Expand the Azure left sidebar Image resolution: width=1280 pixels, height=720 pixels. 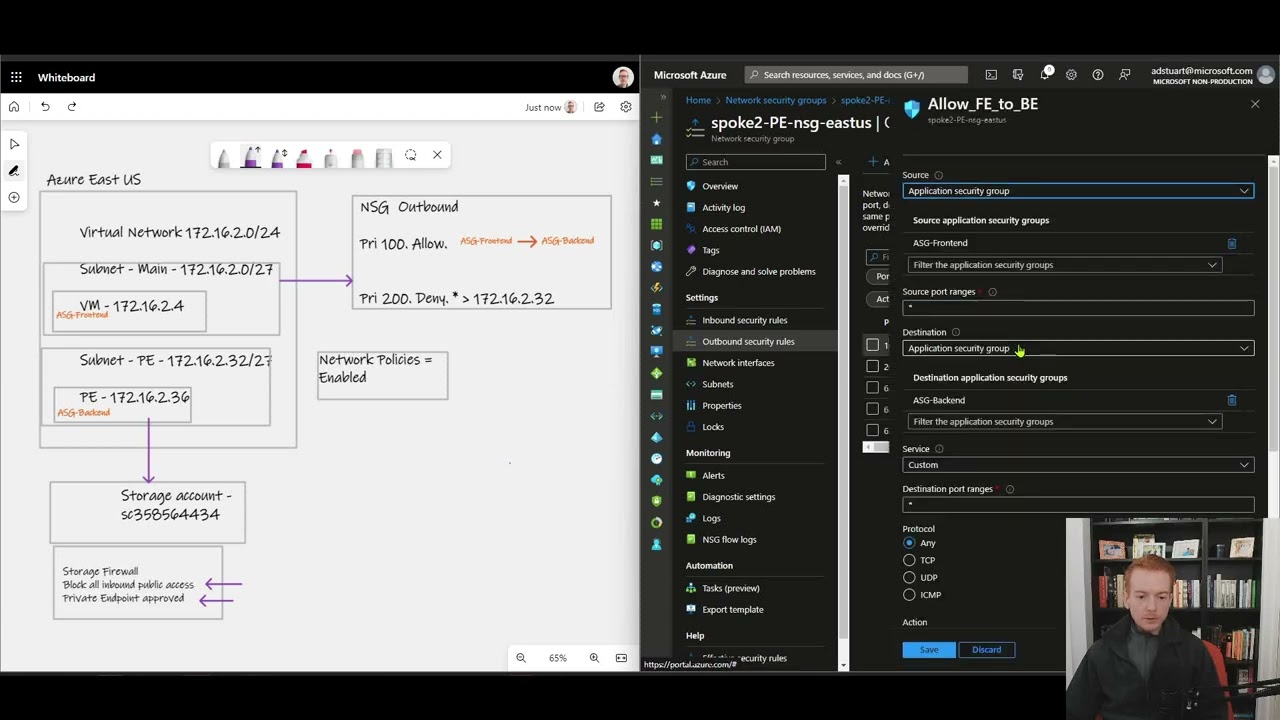[662, 97]
